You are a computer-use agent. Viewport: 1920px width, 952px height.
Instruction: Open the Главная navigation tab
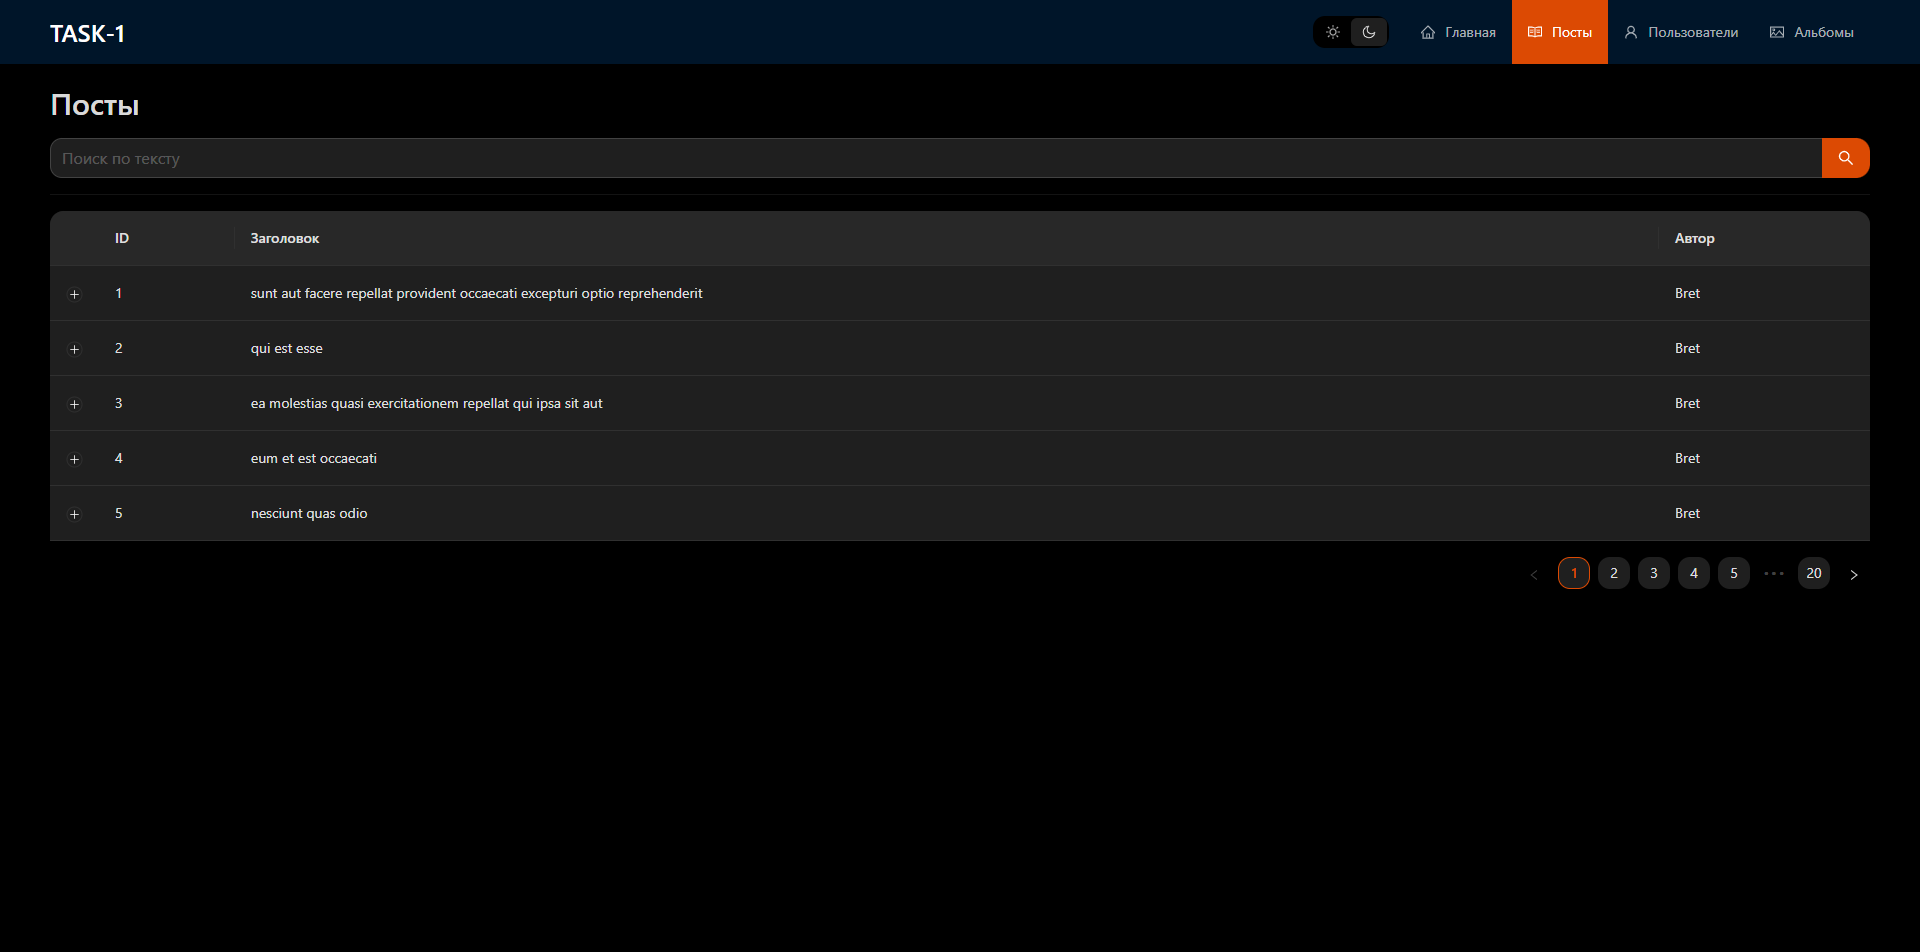pos(1458,32)
